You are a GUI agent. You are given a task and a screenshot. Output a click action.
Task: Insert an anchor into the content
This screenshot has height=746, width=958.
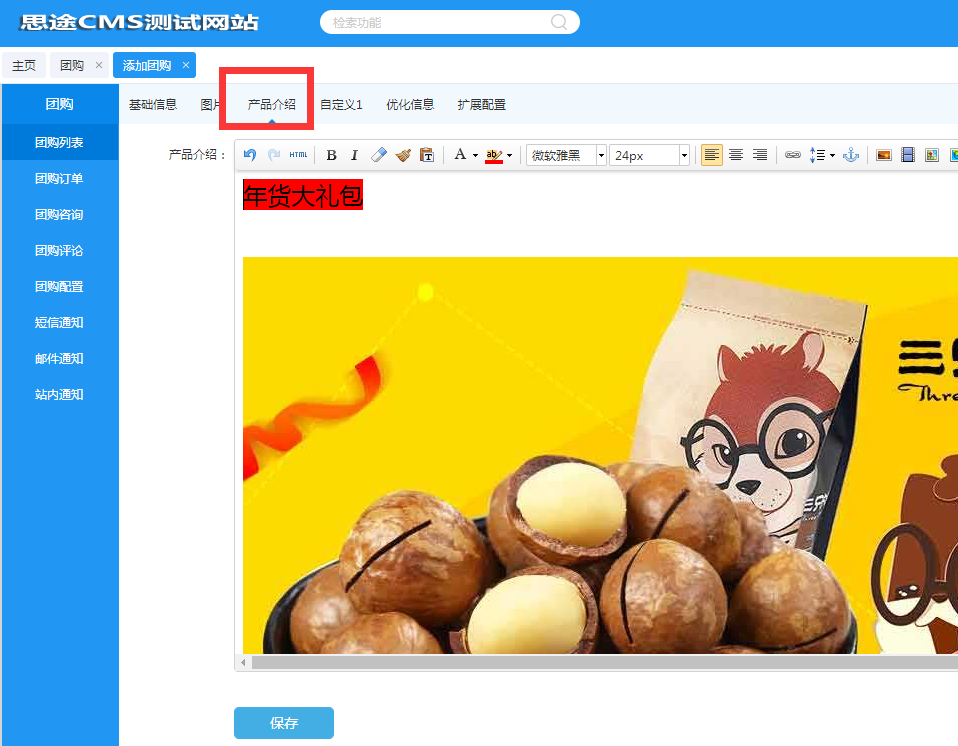pyautogui.click(x=850, y=155)
